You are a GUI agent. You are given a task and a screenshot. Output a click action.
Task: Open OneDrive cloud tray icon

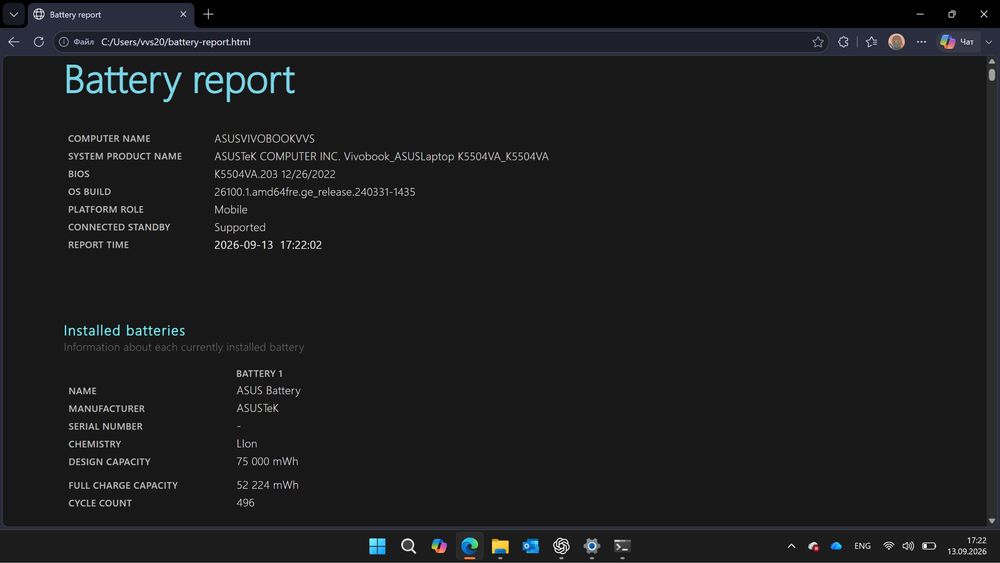836,546
